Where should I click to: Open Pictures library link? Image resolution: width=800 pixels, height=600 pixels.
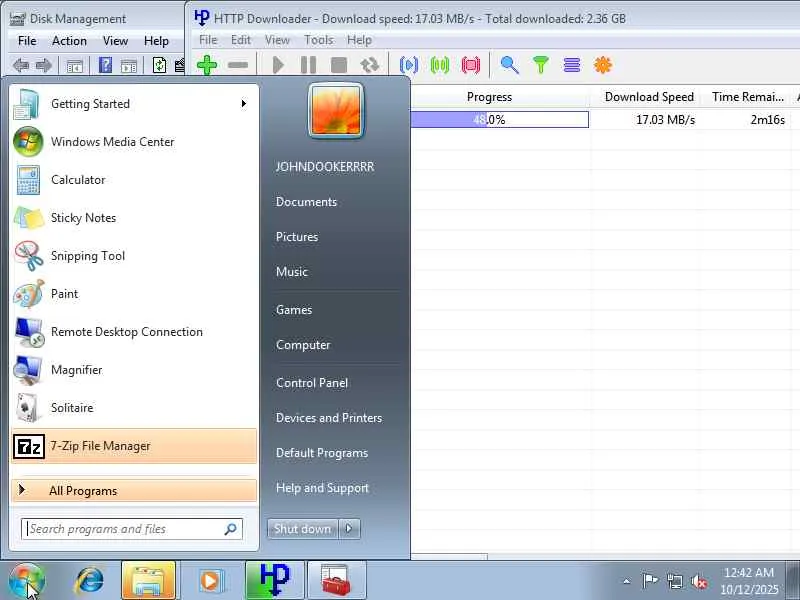click(x=297, y=237)
